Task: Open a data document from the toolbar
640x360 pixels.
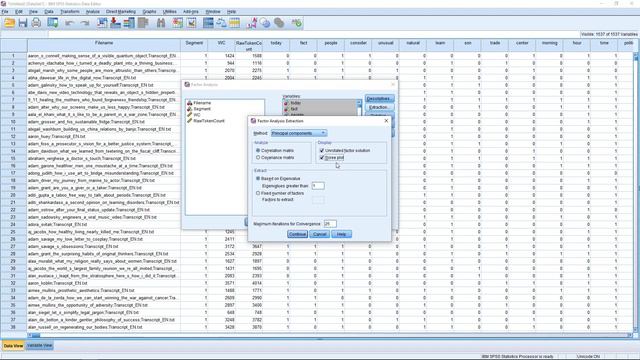Action: [9, 23]
